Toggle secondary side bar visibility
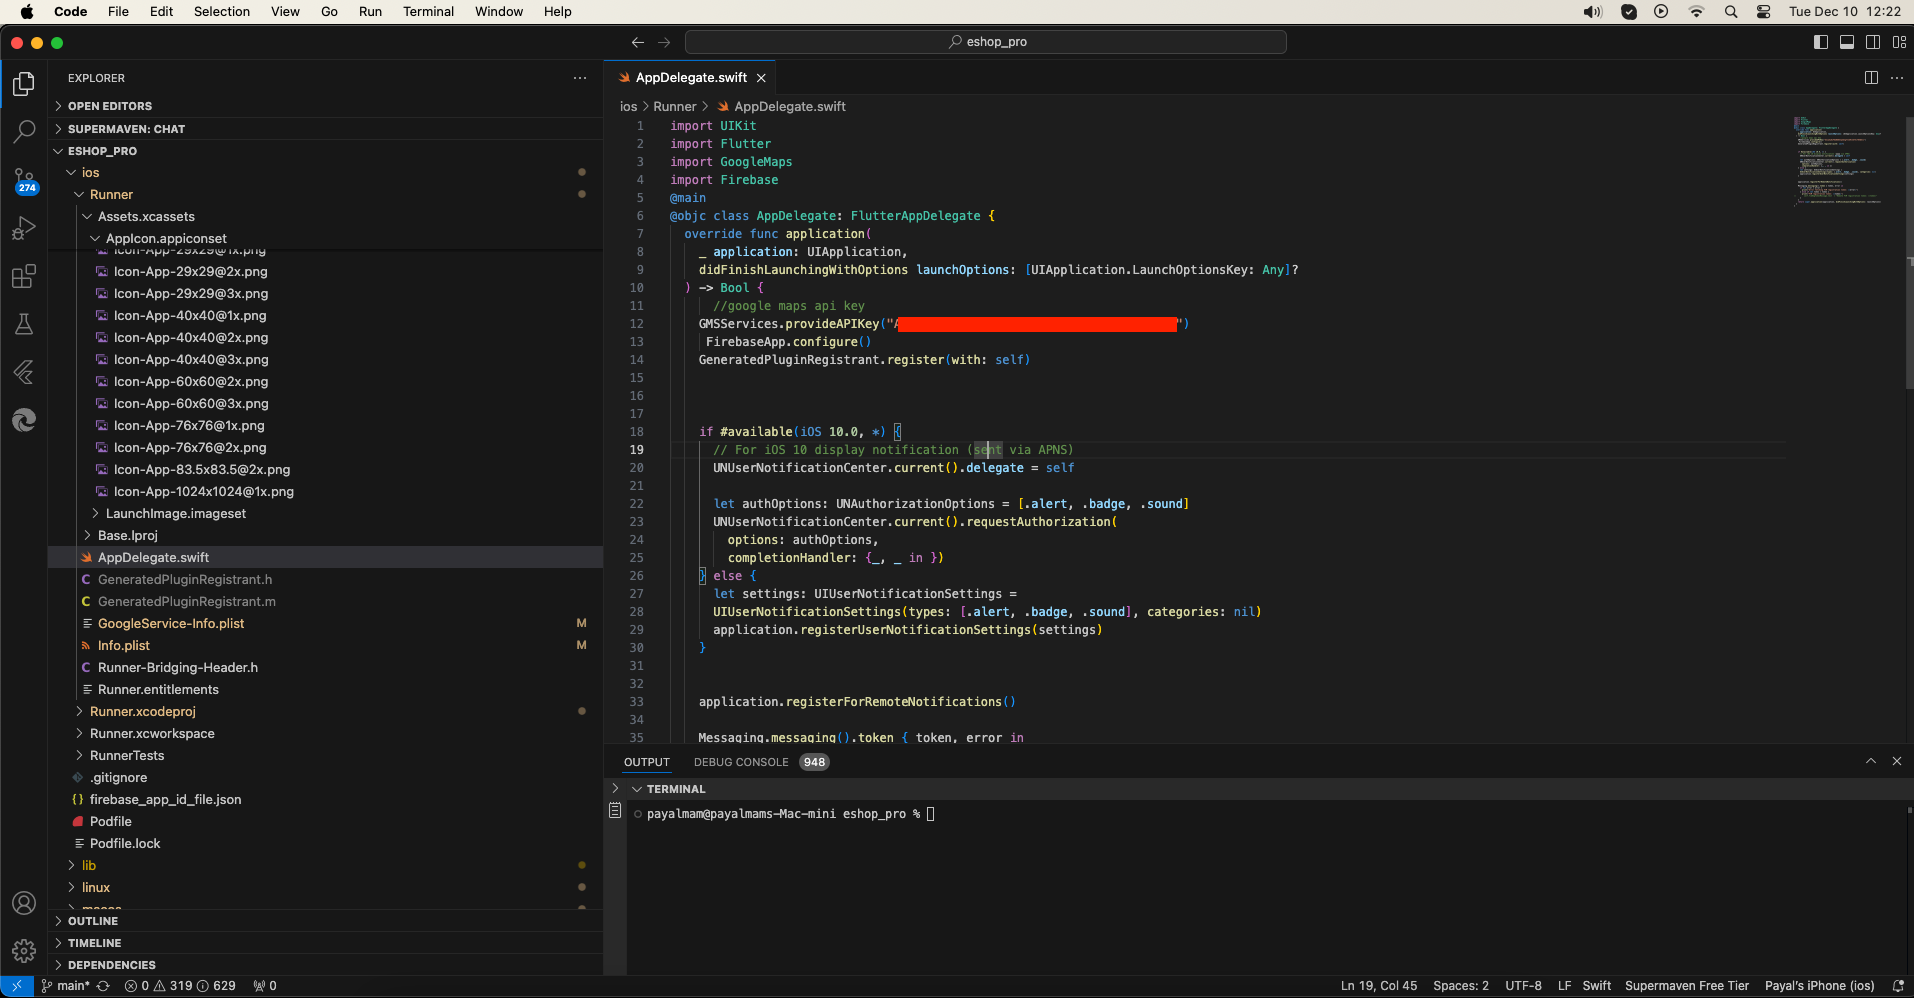This screenshot has width=1914, height=998. click(x=1873, y=42)
